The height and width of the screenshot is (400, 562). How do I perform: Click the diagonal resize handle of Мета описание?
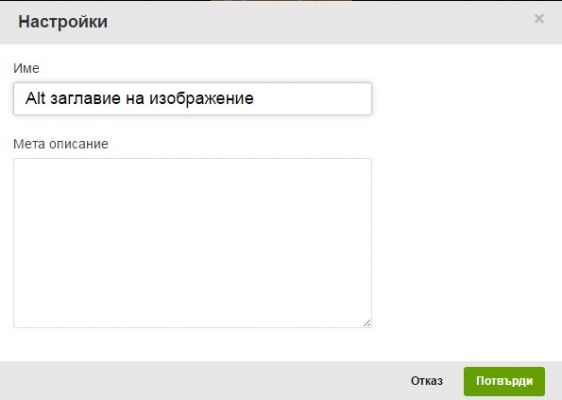point(367,323)
